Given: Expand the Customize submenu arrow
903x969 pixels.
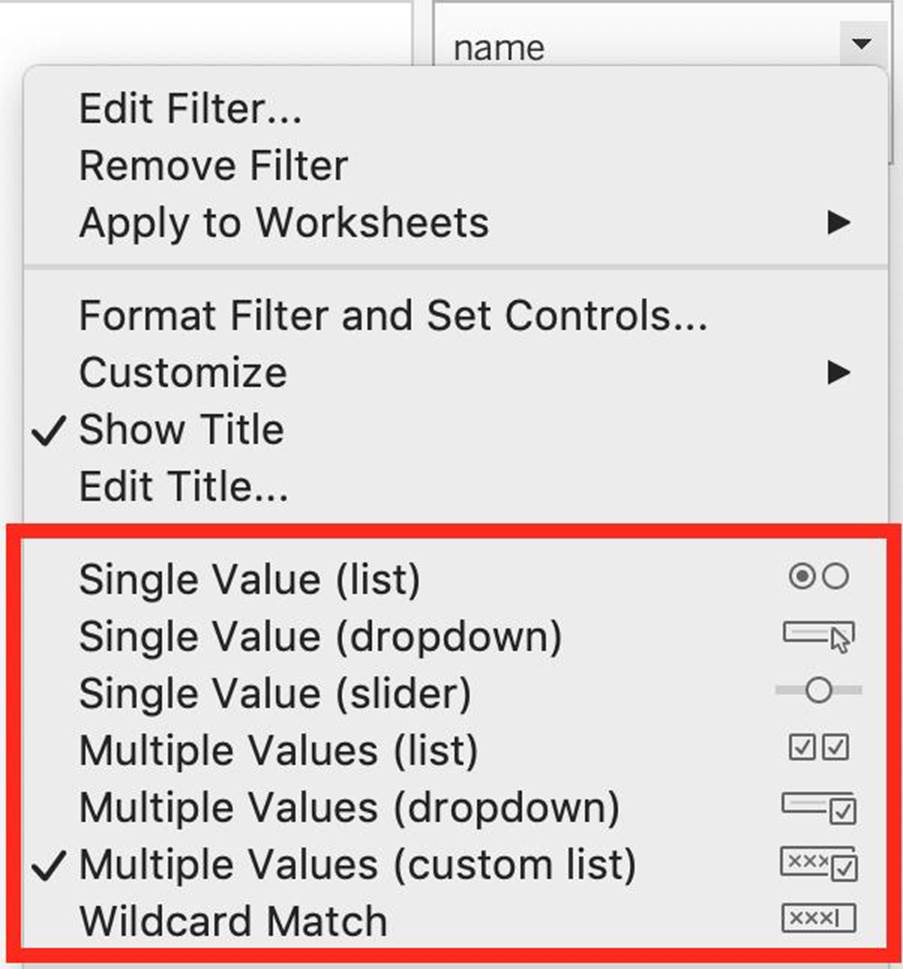Looking at the screenshot, I should coord(838,373).
